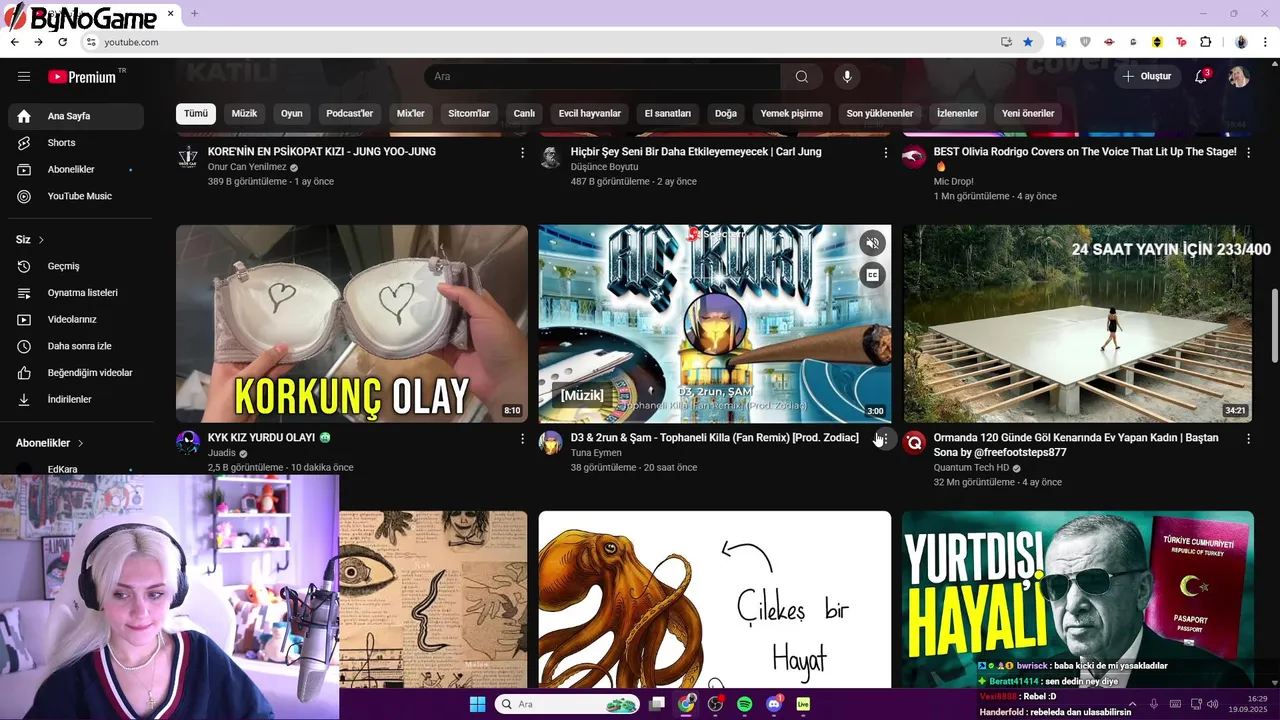Screen dimensions: 1280x720
Task: Open Spotify from the taskbar
Action: pyautogui.click(x=745, y=704)
